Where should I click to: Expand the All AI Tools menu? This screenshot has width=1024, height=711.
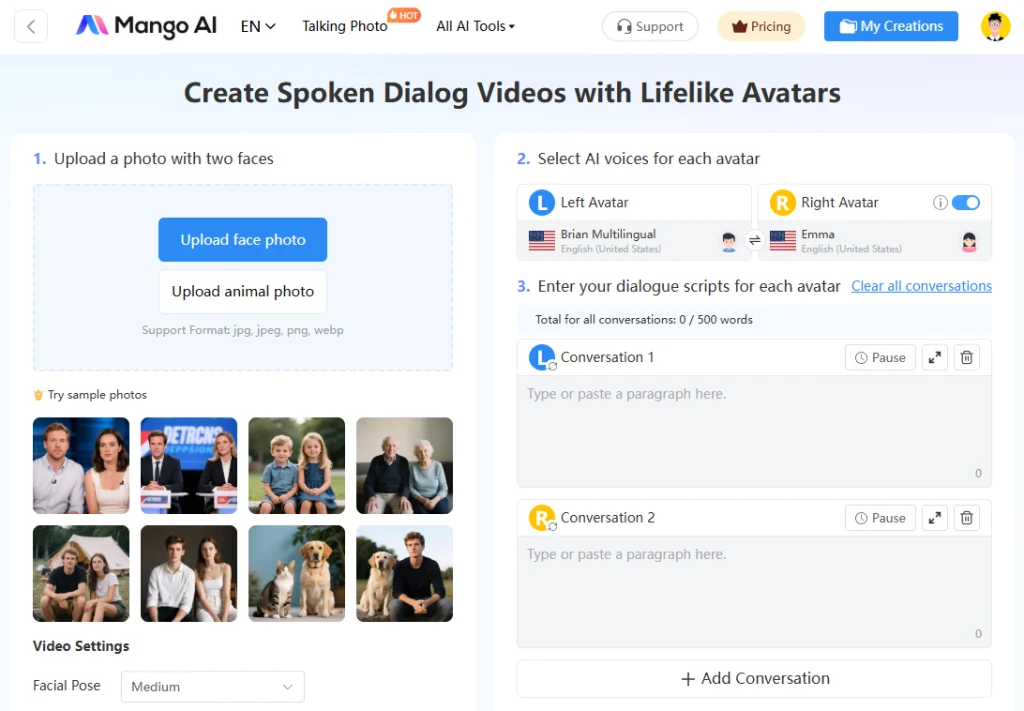click(475, 26)
